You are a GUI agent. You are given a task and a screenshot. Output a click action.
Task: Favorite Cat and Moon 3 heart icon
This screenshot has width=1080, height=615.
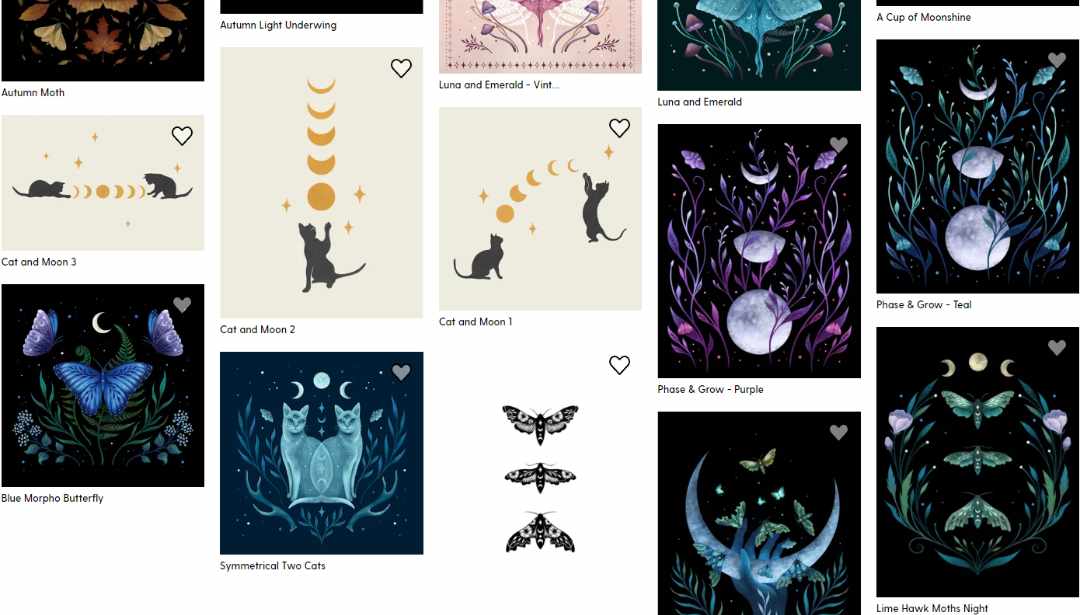pyautogui.click(x=182, y=136)
